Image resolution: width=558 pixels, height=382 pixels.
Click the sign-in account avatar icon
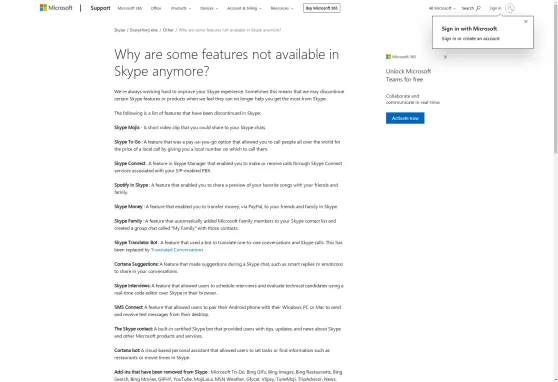click(x=510, y=8)
